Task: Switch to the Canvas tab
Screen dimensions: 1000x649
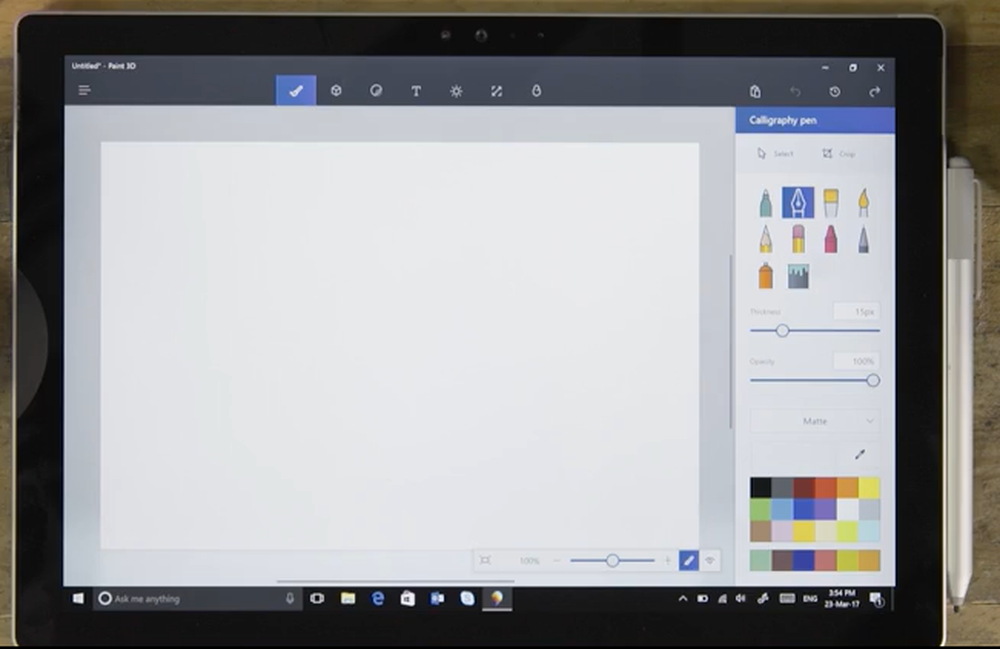Action: pyautogui.click(x=496, y=91)
